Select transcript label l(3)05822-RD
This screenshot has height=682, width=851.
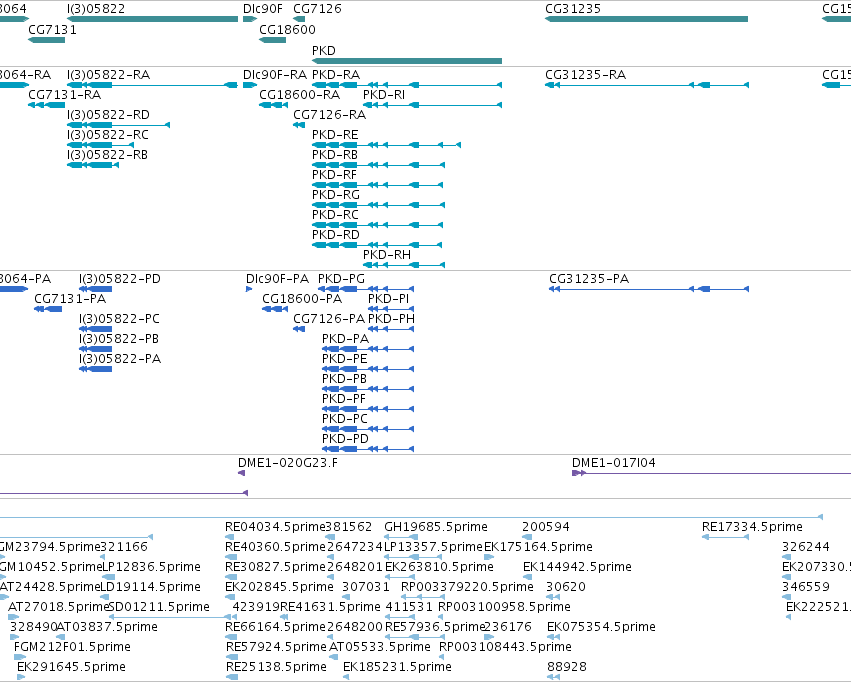[x=109, y=114]
